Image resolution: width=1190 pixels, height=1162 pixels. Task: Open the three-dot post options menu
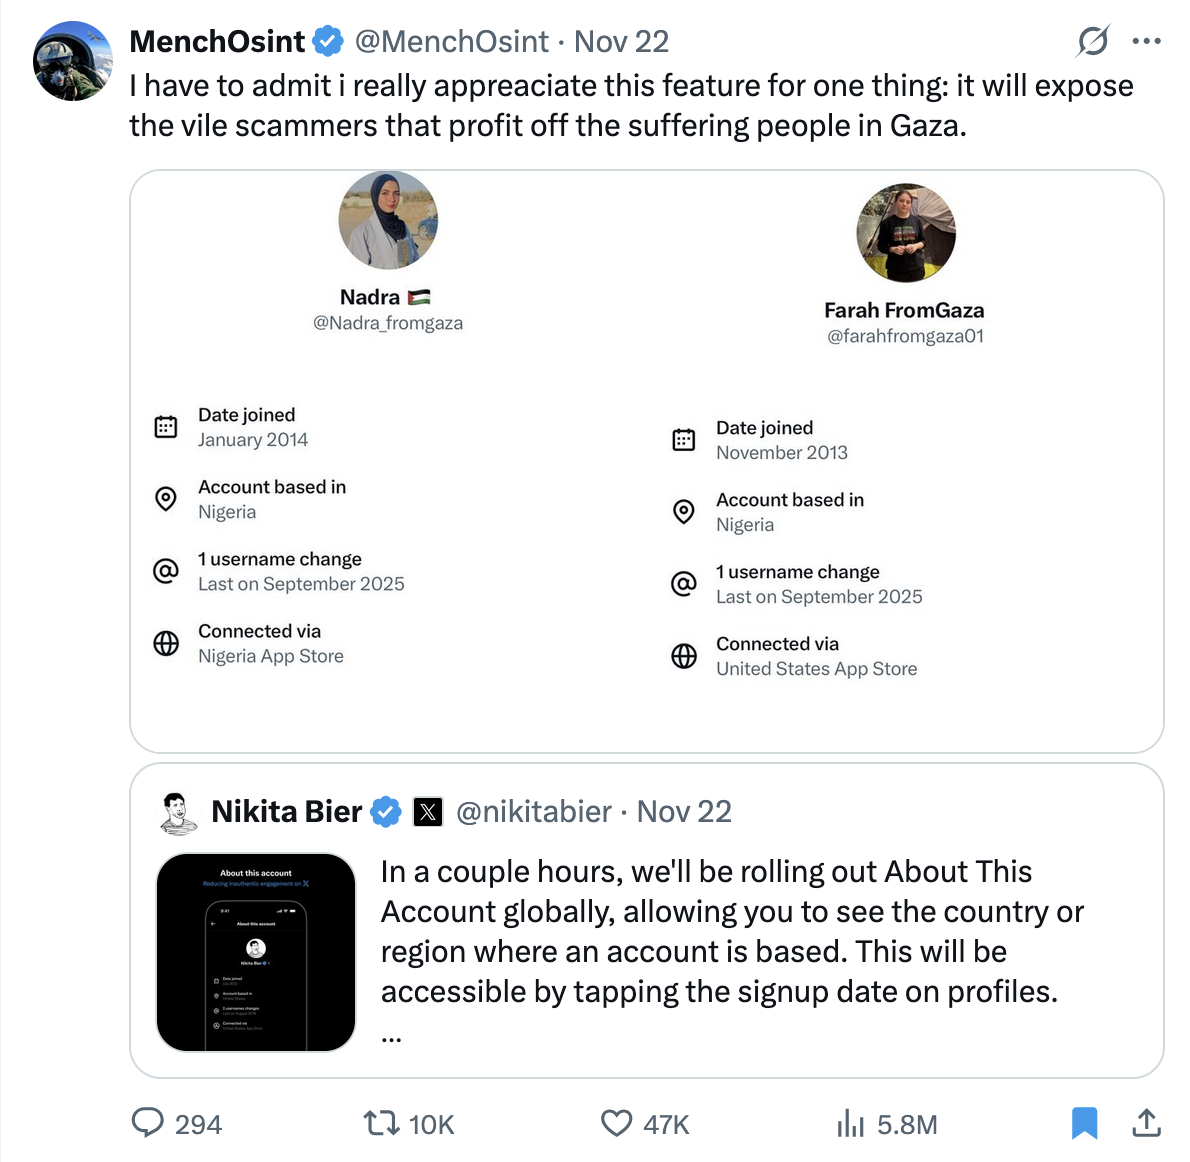(x=1146, y=40)
